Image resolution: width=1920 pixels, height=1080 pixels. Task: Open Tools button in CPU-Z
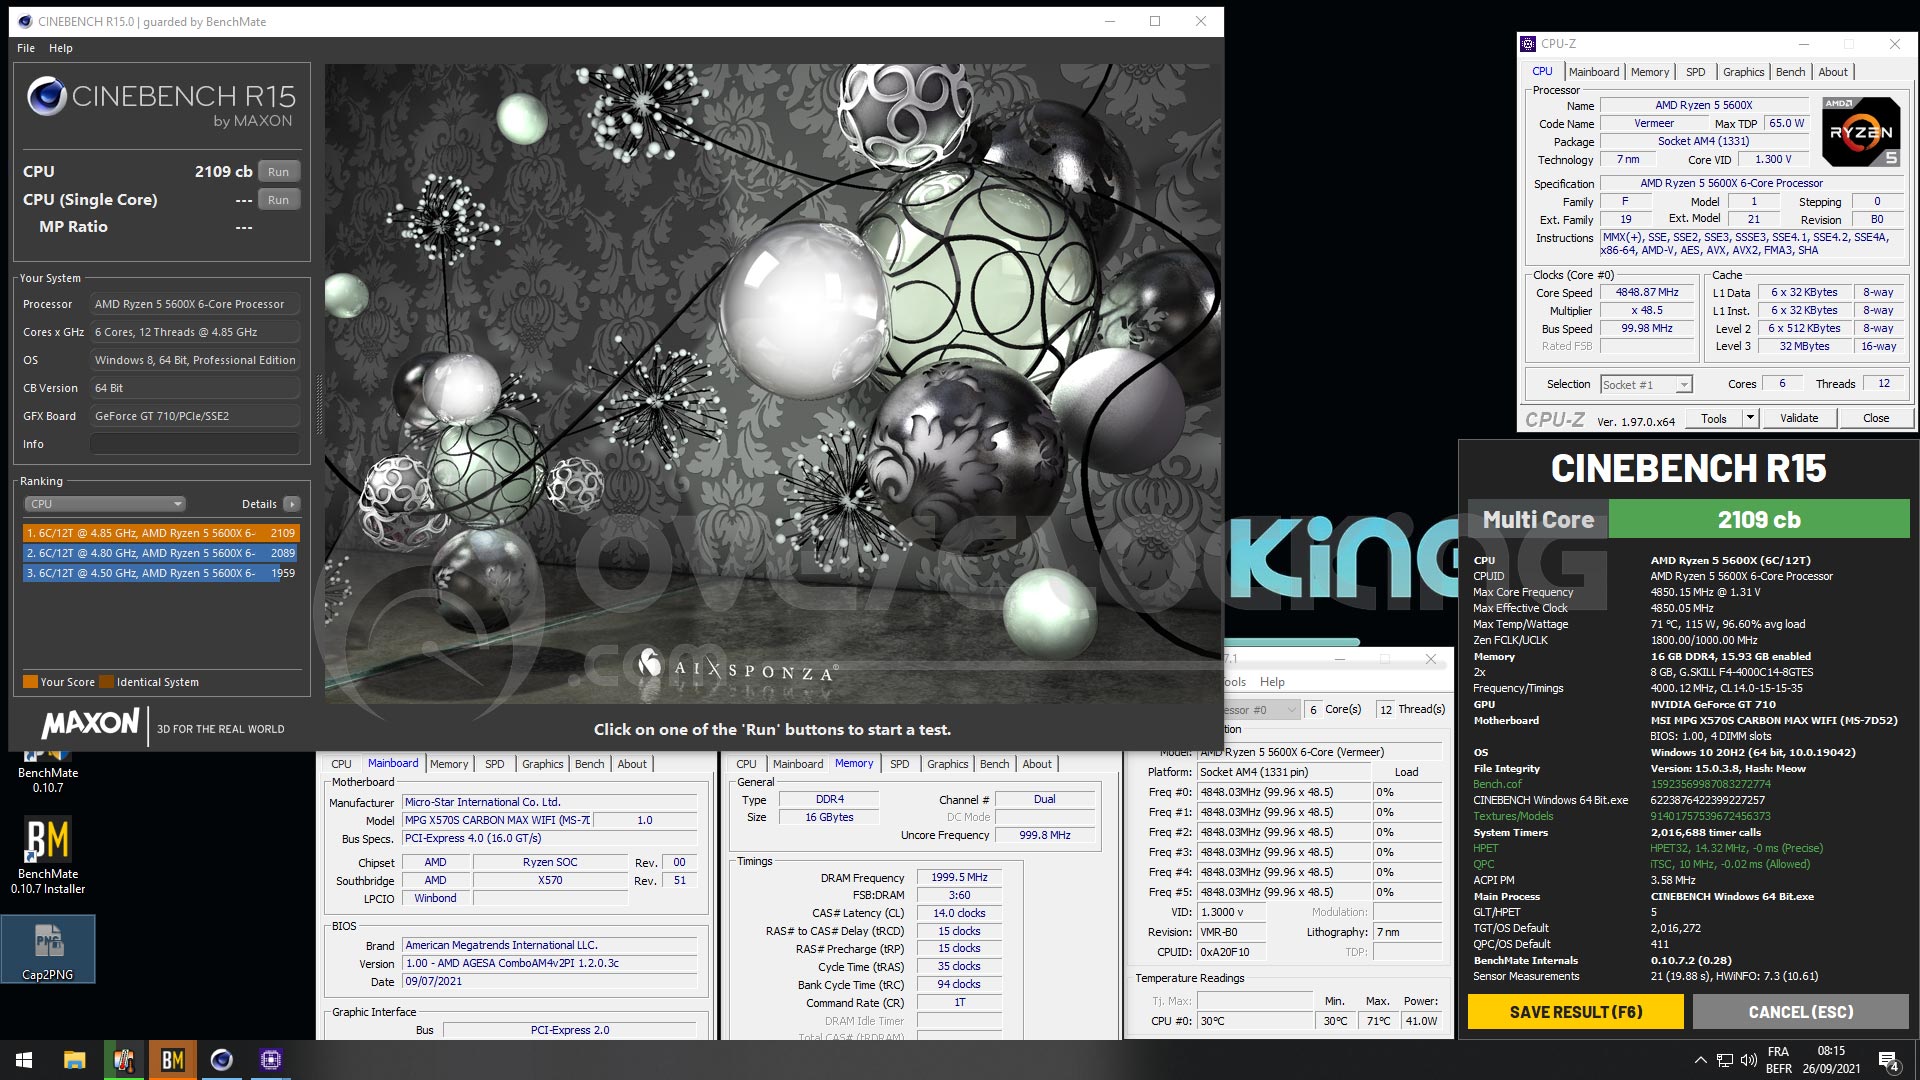click(1714, 419)
